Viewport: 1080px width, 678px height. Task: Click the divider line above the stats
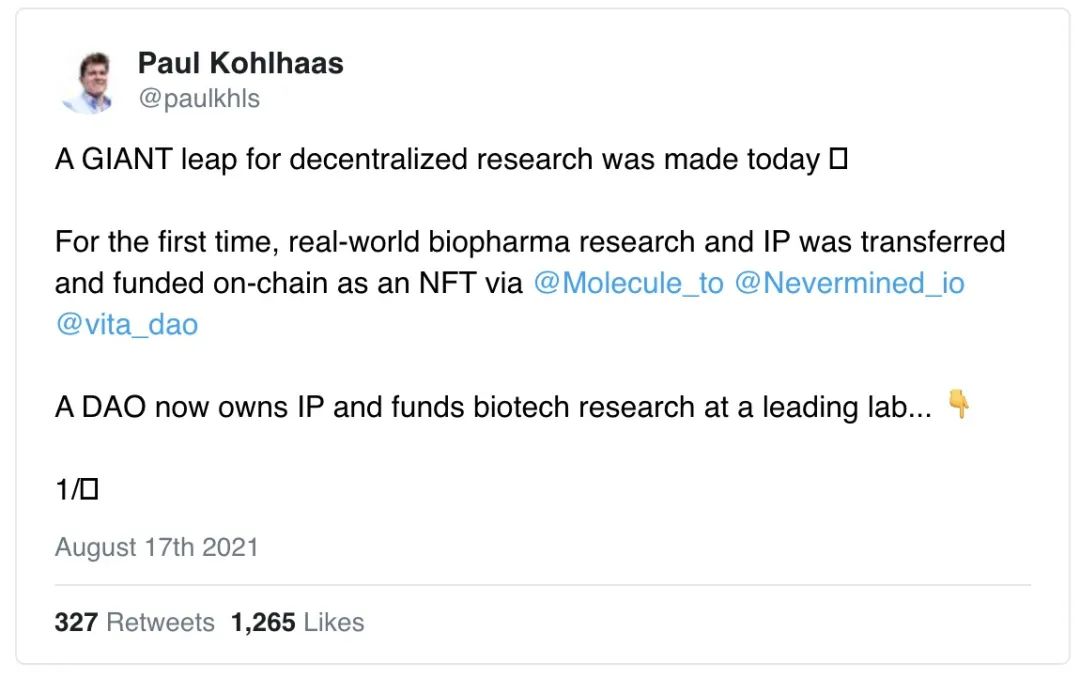coord(543,585)
